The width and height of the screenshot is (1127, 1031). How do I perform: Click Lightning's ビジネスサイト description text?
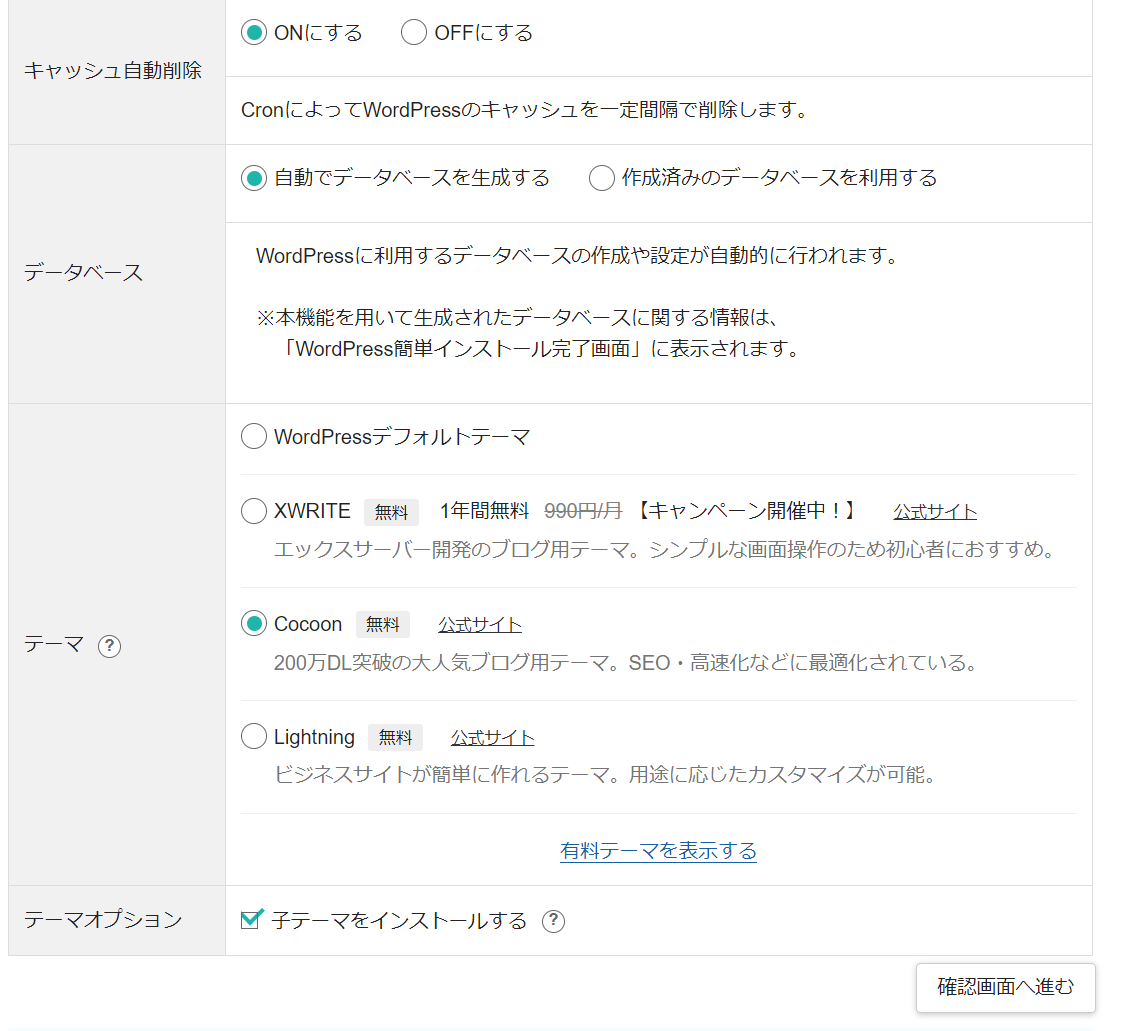604,774
